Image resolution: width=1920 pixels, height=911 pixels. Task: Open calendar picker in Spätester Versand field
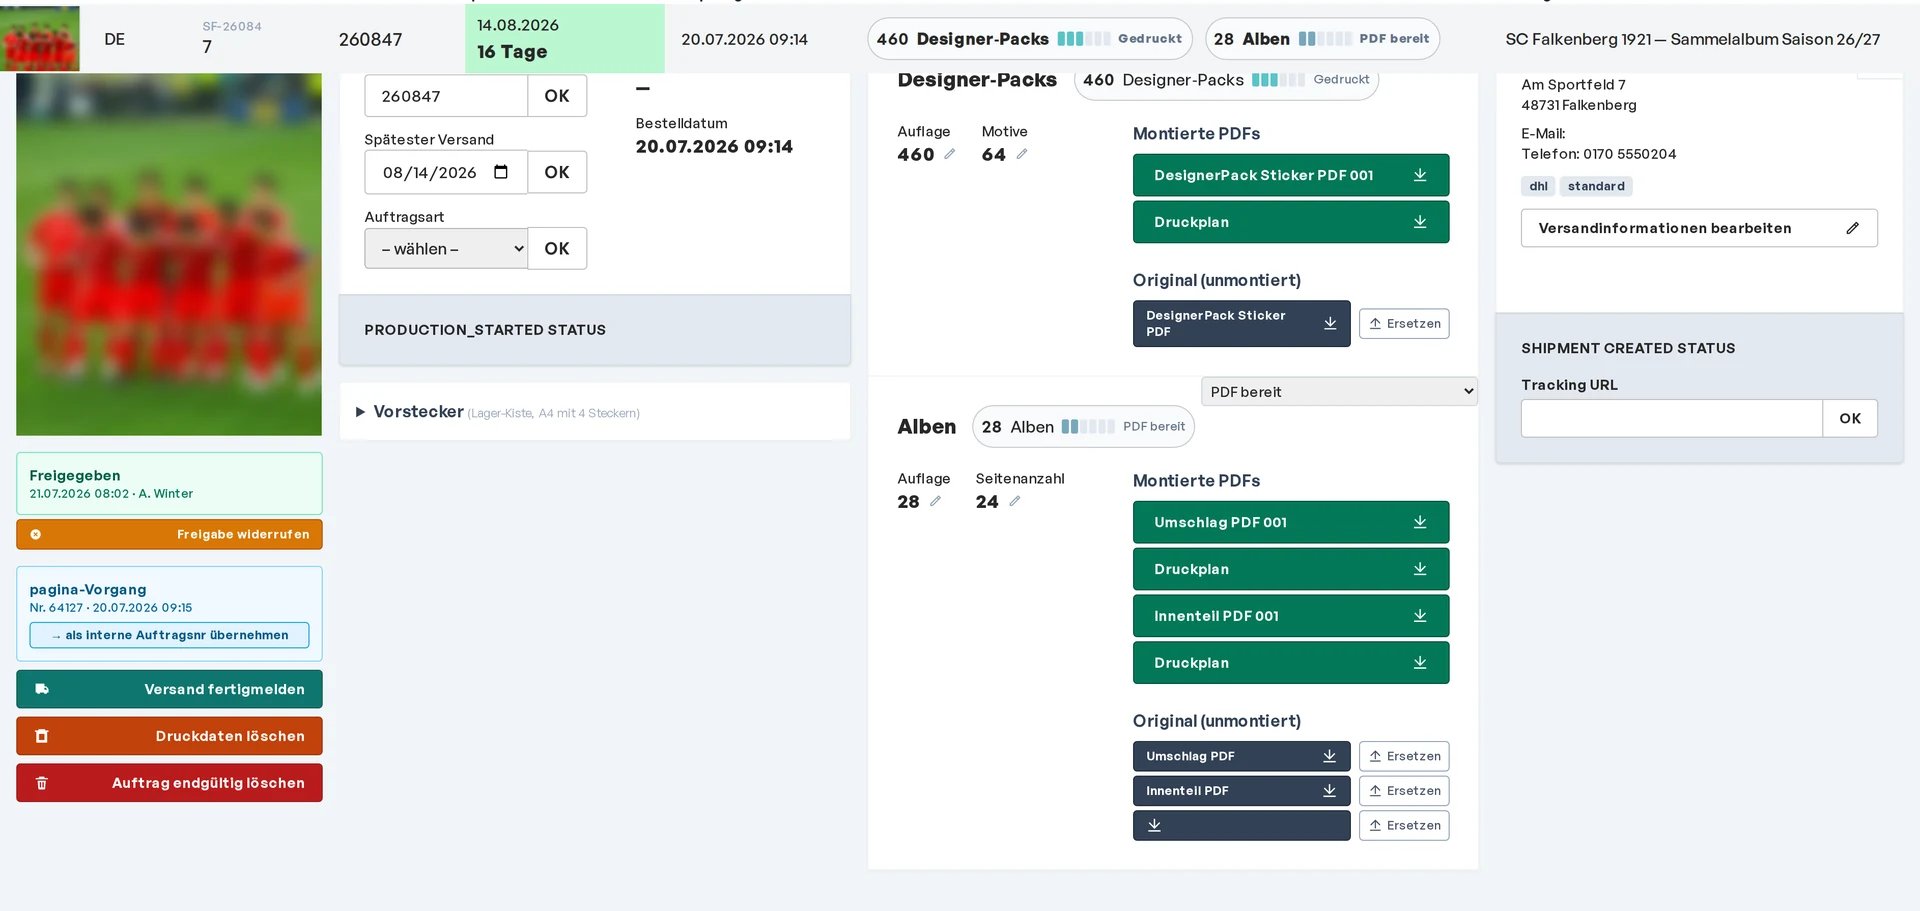point(501,172)
